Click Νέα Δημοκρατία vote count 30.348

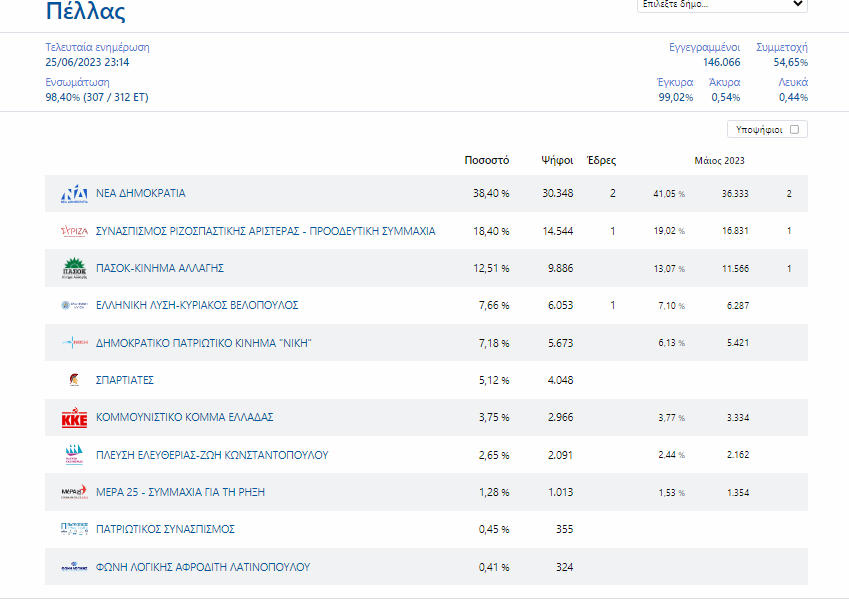pos(558,193)
